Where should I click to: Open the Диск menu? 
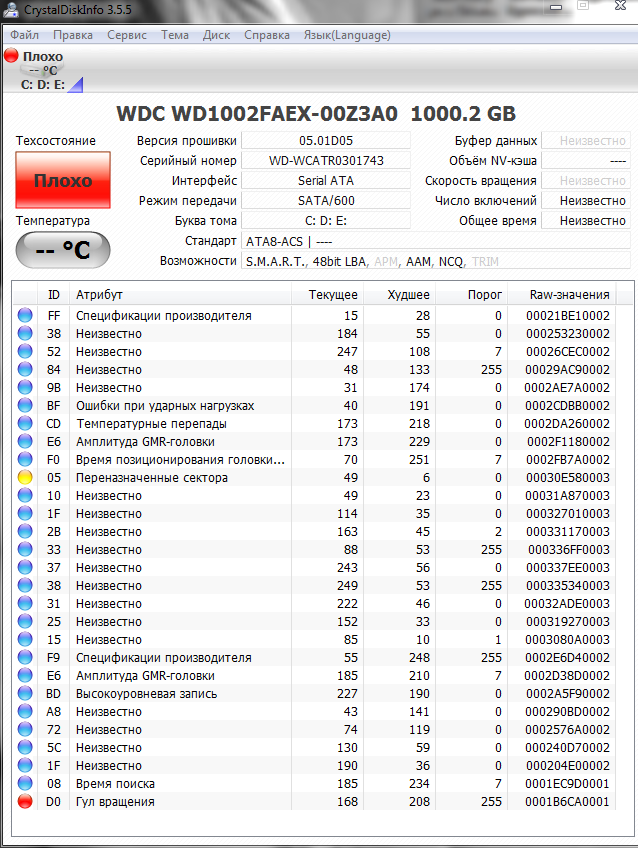(216, 35)
